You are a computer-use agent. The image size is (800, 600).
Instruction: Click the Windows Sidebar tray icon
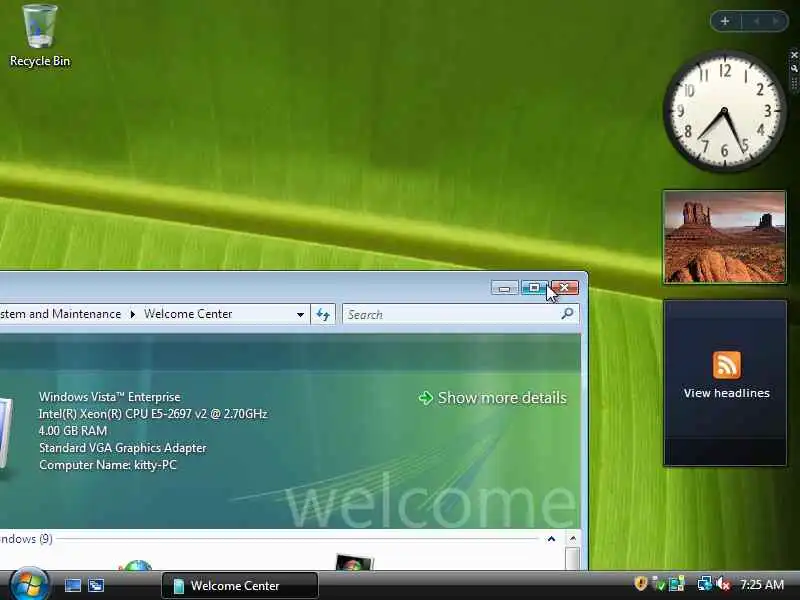pos(677,584)
